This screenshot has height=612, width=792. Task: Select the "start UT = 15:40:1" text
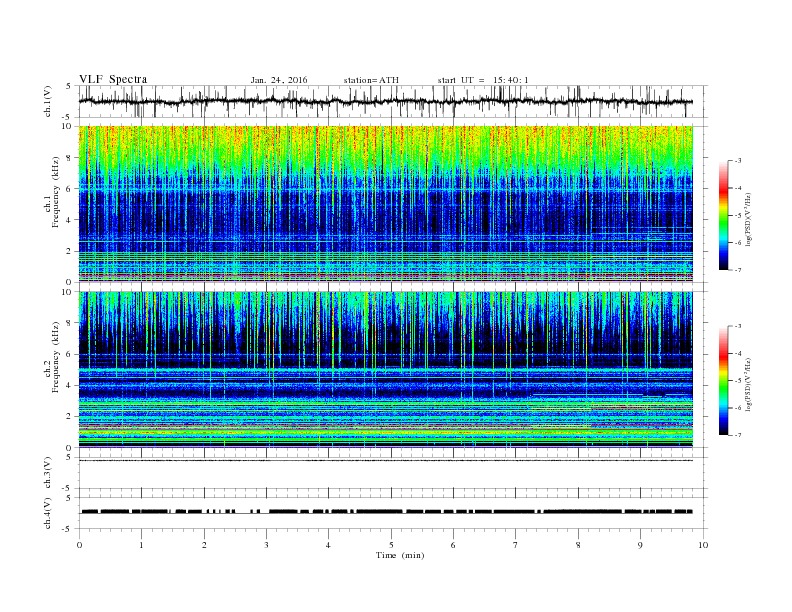(x=483, y=80)
